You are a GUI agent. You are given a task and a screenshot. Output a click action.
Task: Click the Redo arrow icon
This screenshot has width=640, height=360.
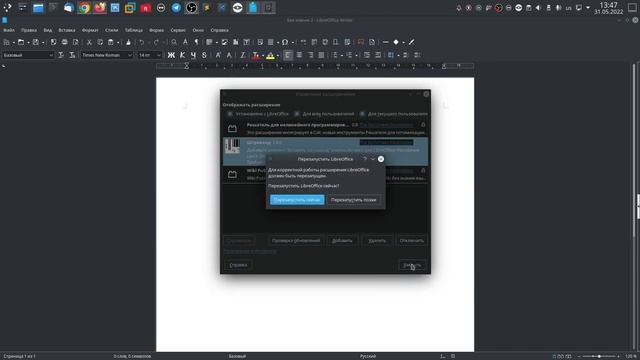[156, 42]
